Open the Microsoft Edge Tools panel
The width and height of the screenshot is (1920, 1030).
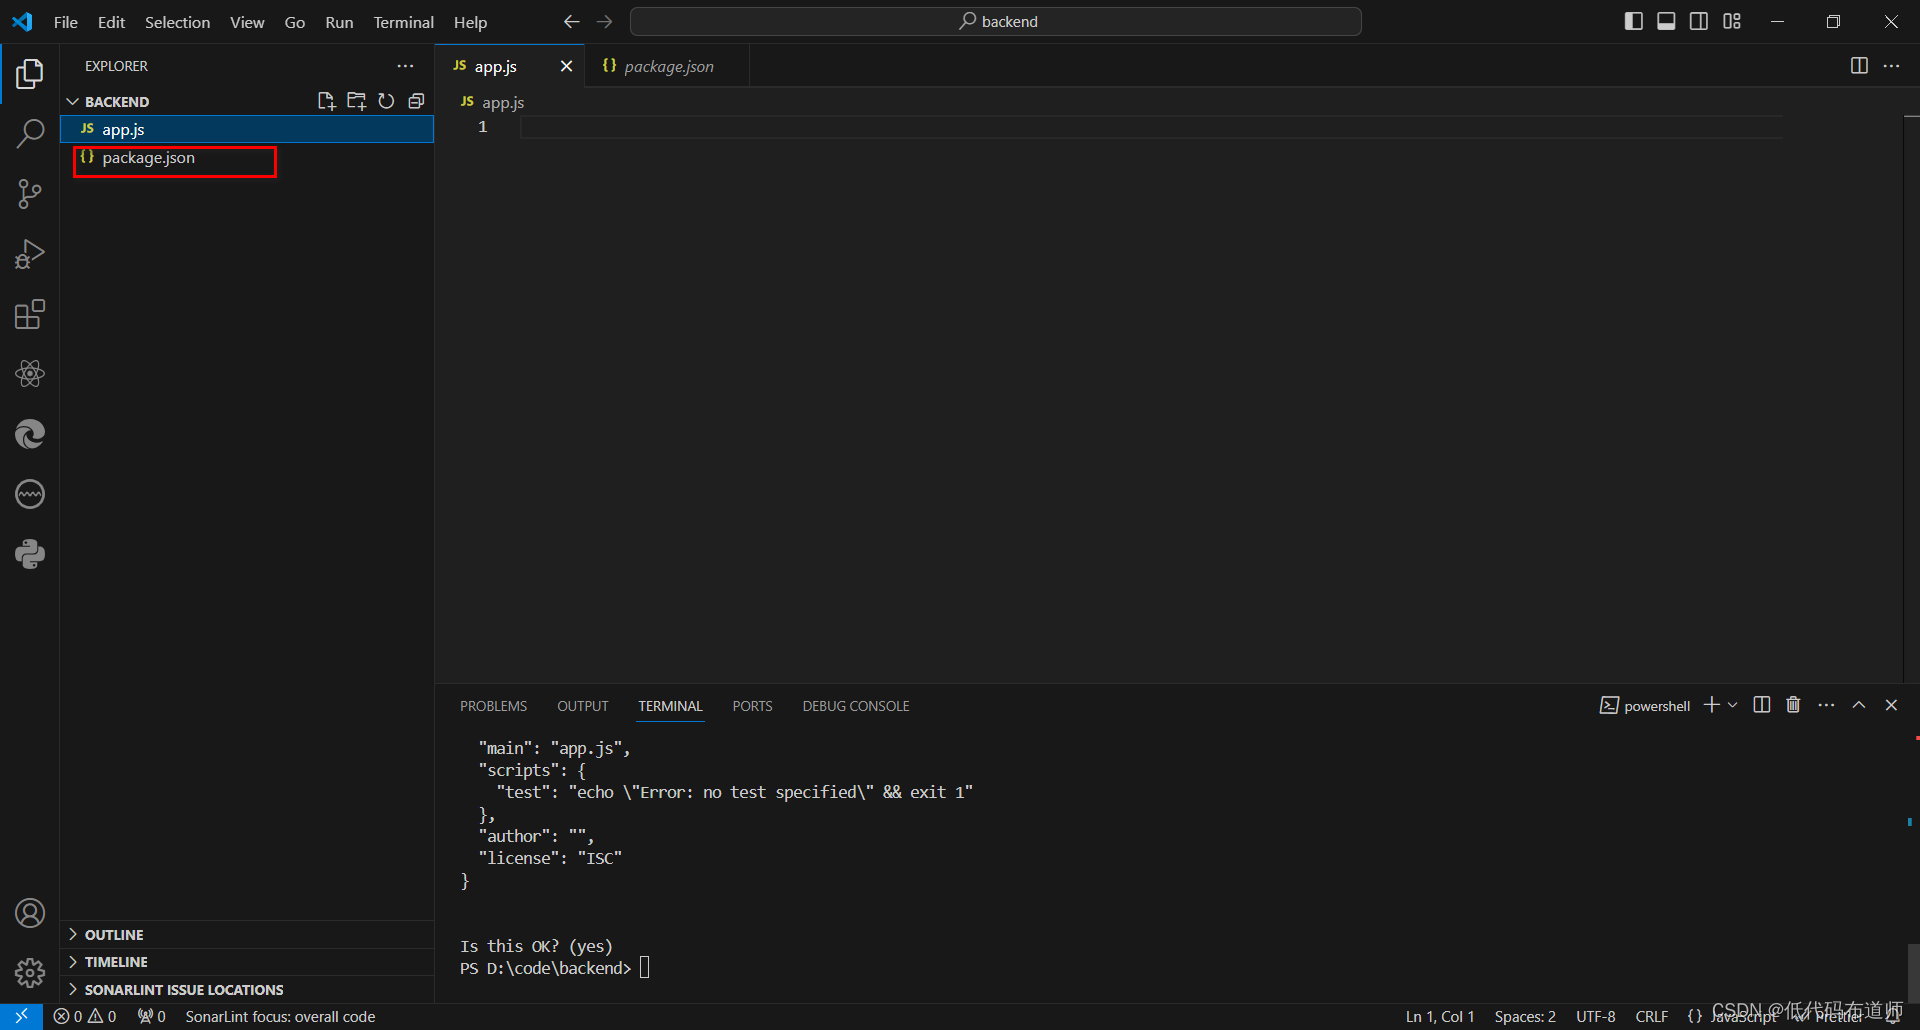point(30,434)
